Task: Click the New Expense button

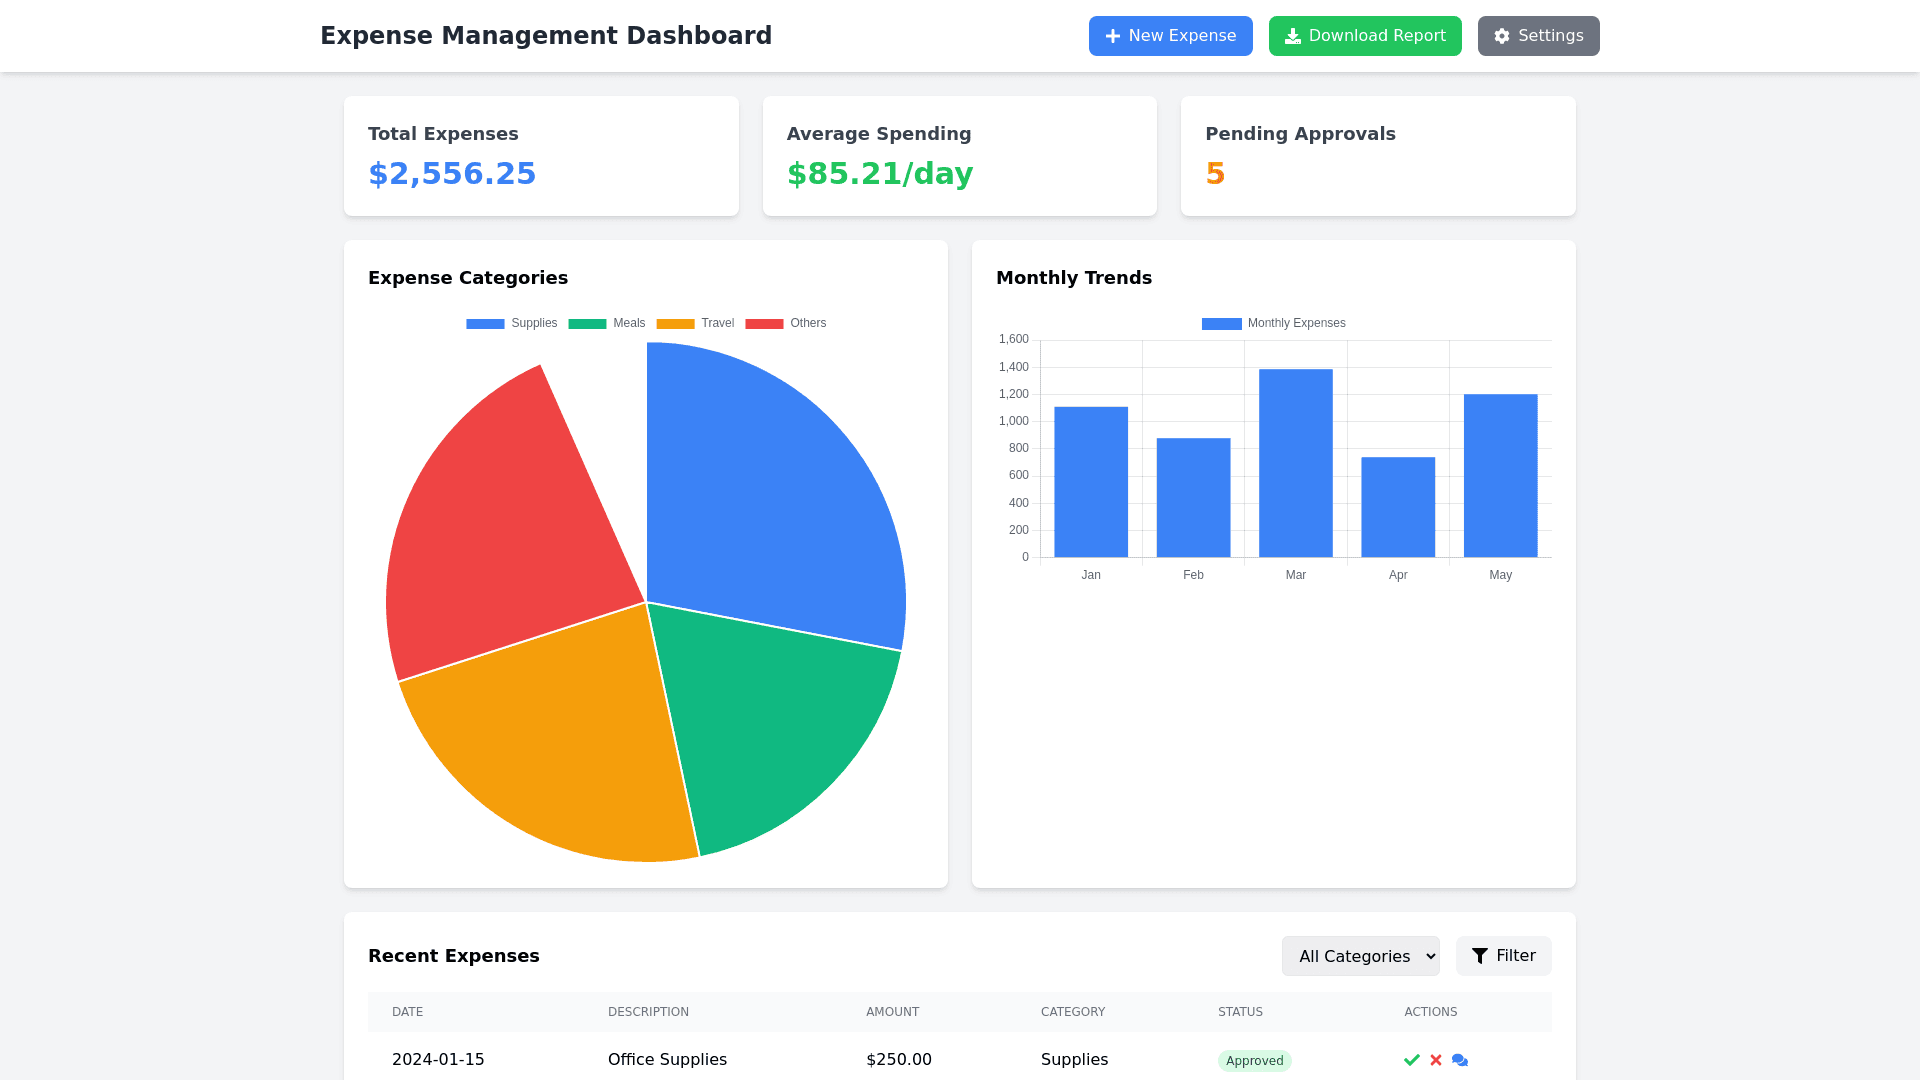Action: pos(1170,36)
